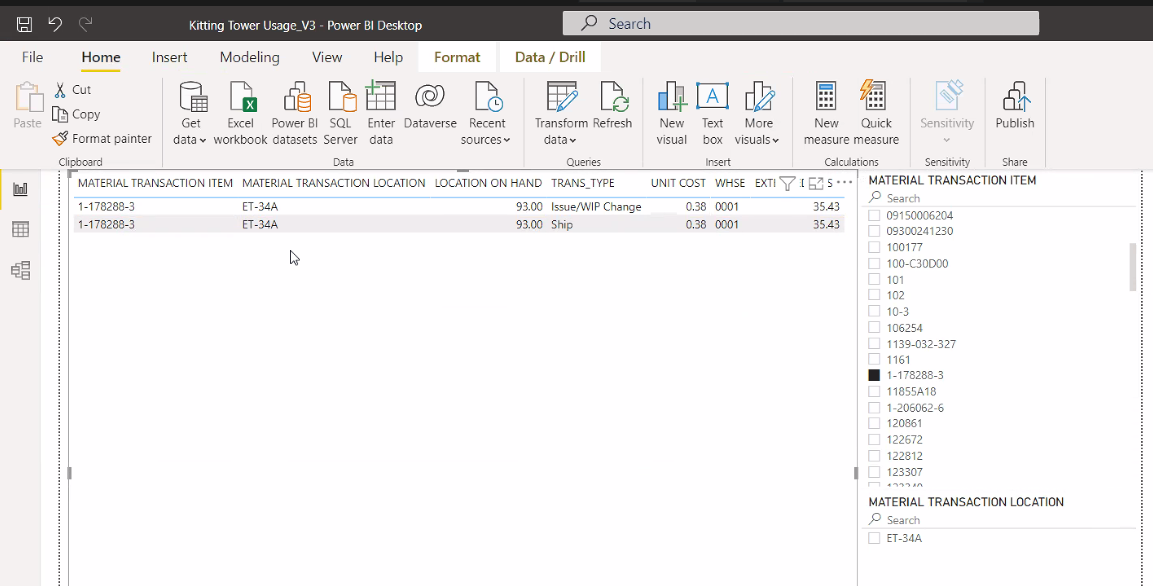Create a Quick measure
1153x586 pixels.
[x=876, y=113]
